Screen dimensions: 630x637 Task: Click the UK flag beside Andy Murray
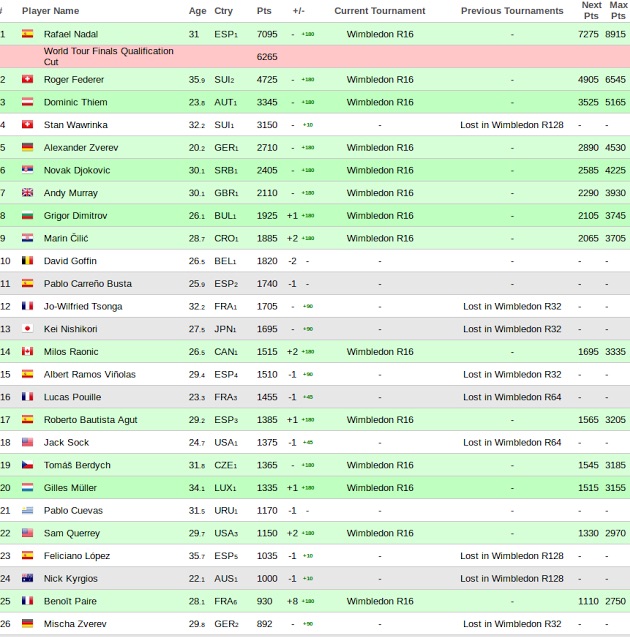(27, 193)
